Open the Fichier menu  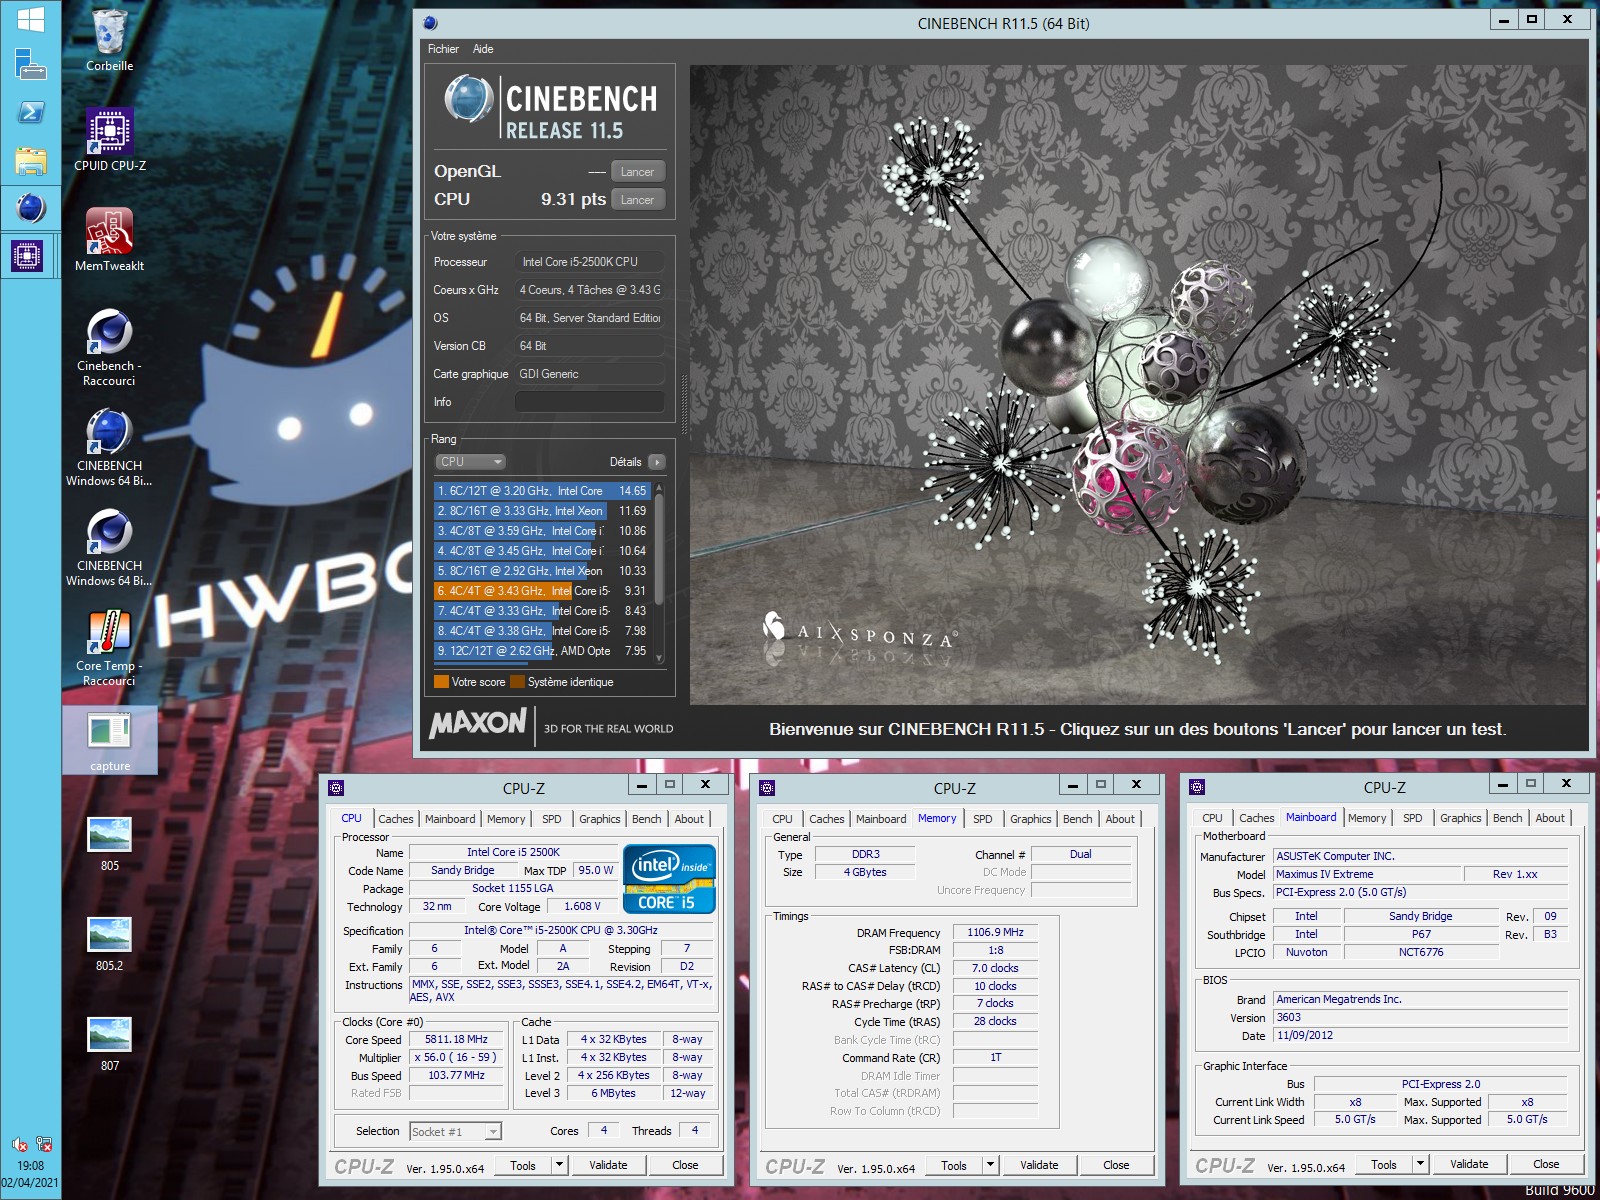coord(443,49)
